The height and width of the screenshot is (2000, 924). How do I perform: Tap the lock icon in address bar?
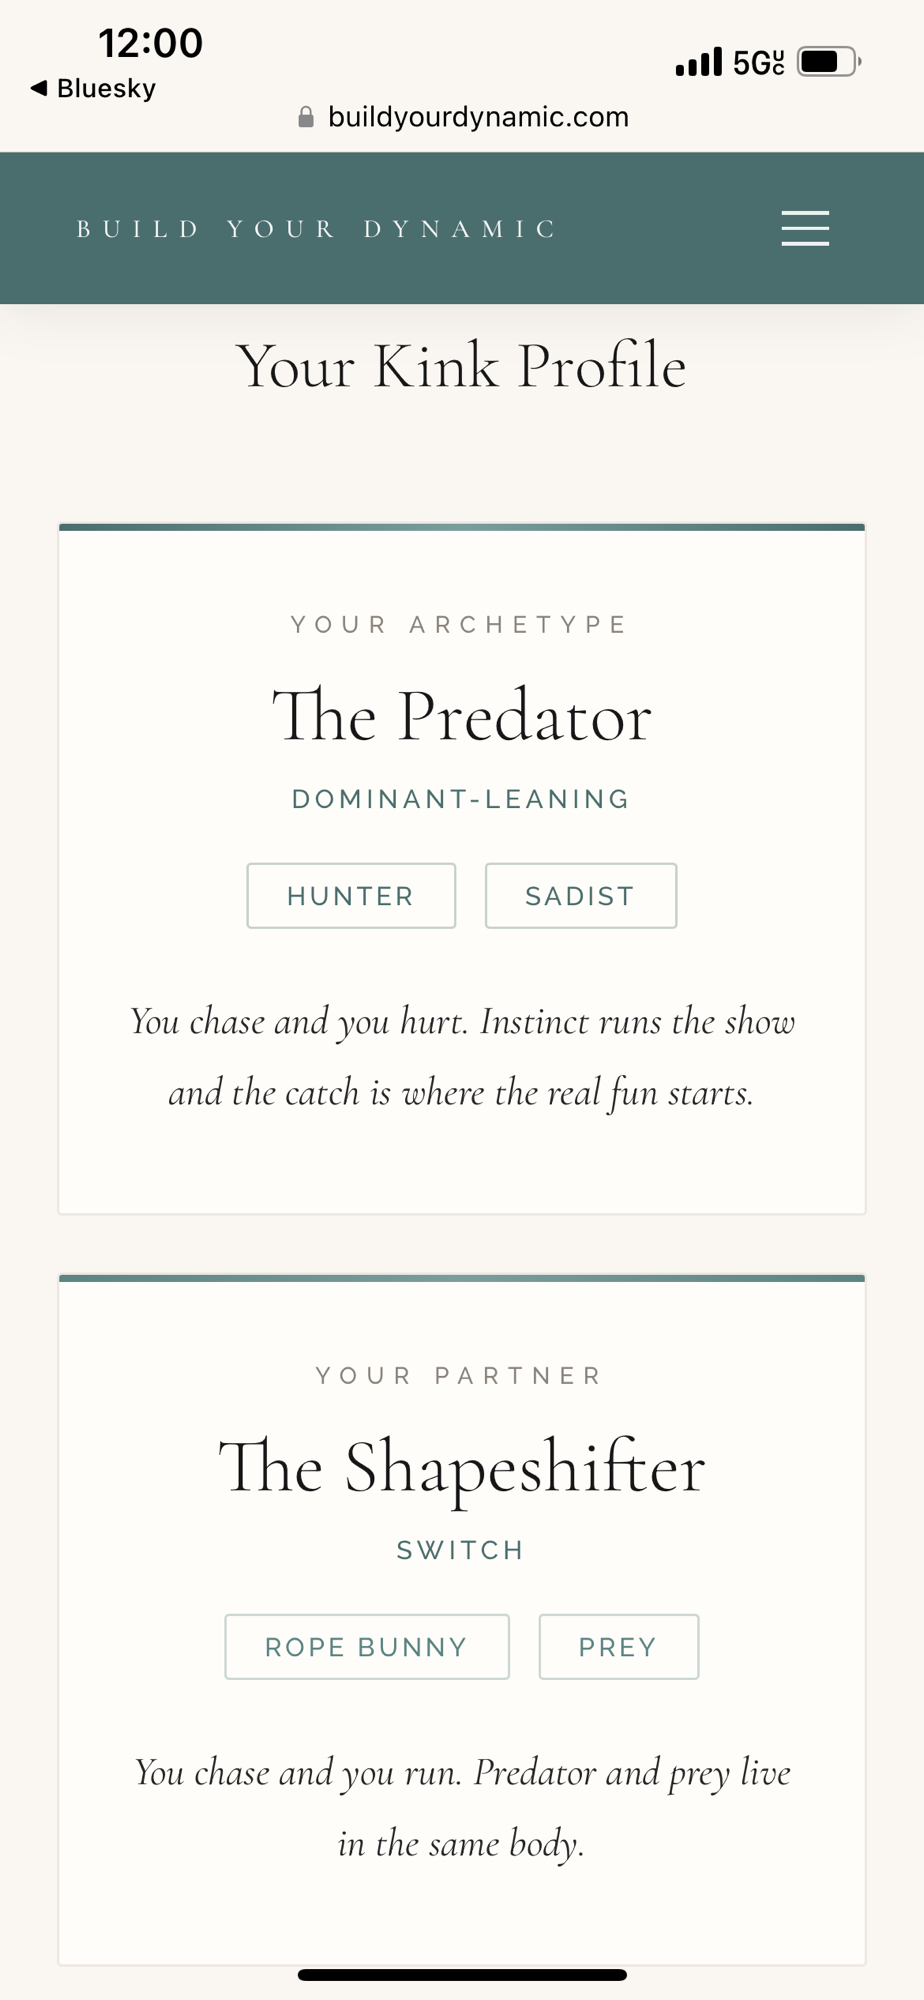click(x=306, y=118)
